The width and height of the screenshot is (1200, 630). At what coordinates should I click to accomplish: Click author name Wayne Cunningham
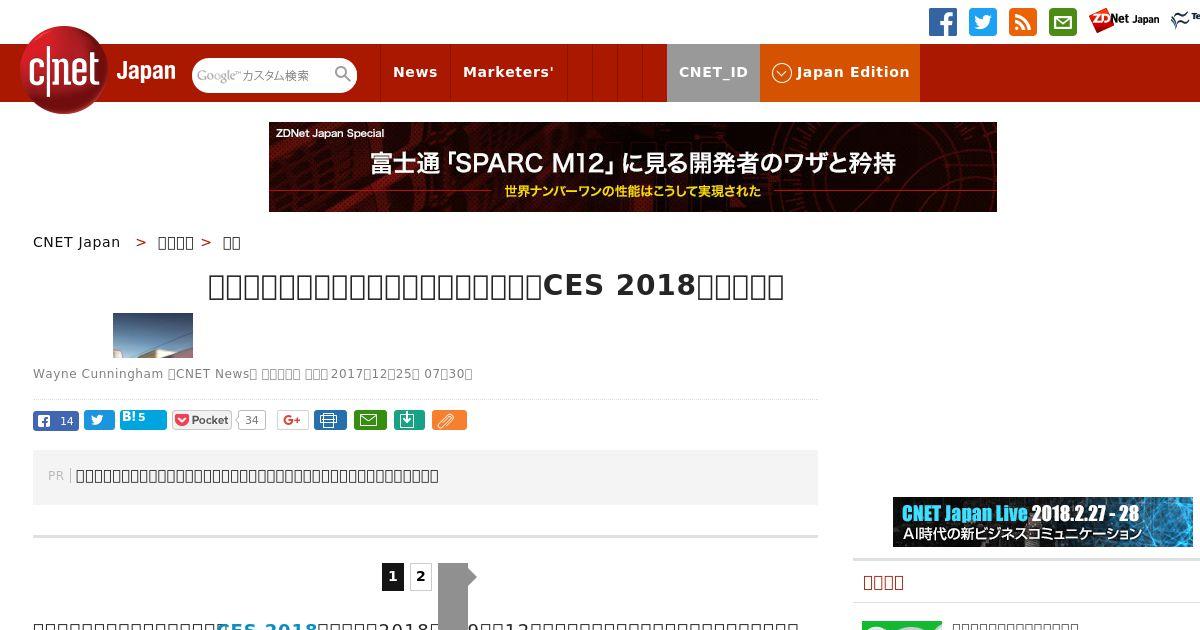pos(98,374)
